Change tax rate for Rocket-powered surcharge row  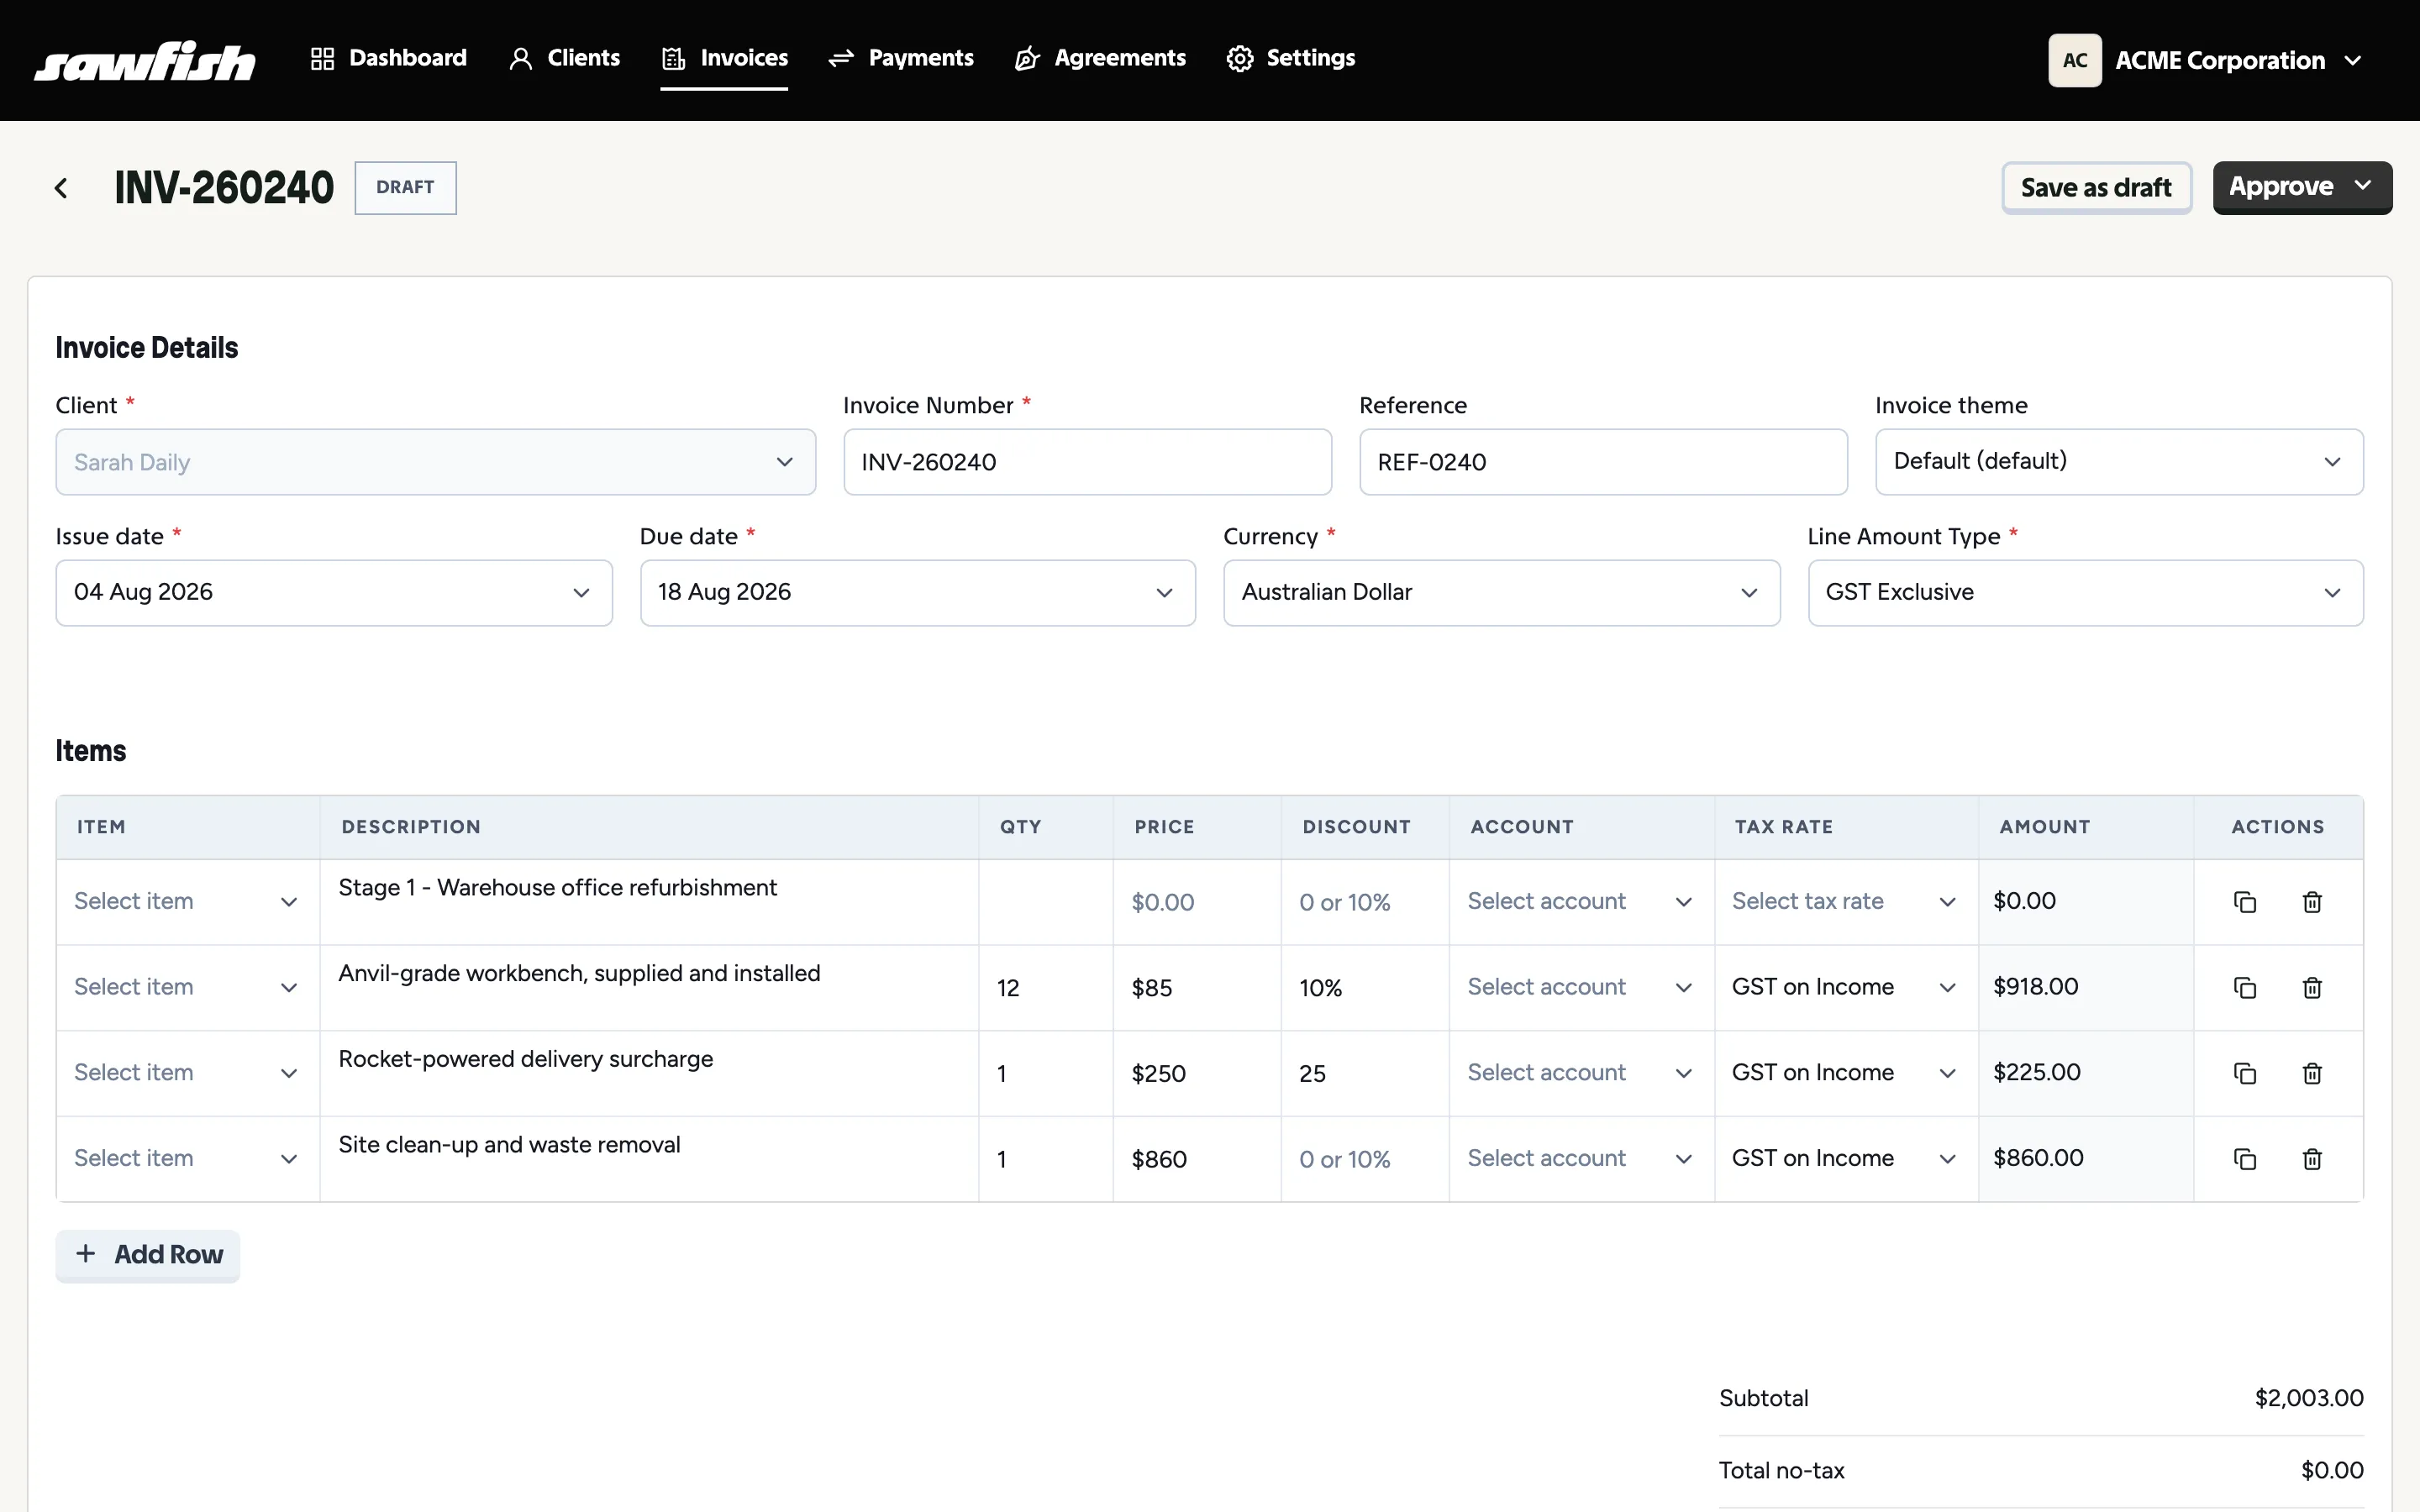coord(1845,1073)
